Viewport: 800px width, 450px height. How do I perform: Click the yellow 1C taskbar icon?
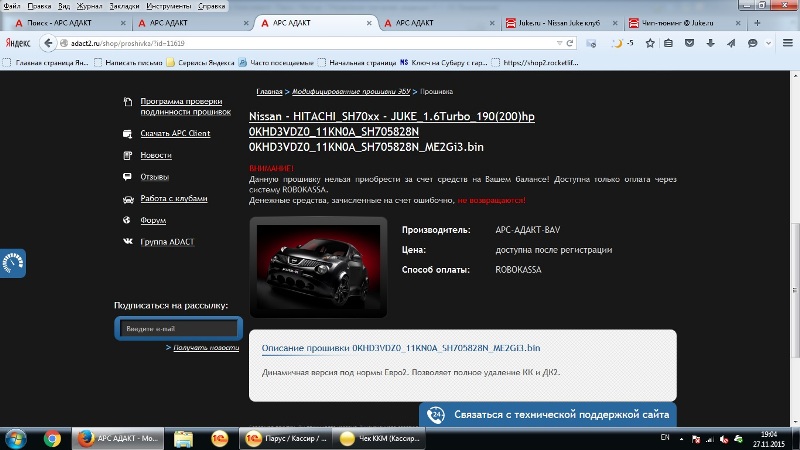point(220,438)
